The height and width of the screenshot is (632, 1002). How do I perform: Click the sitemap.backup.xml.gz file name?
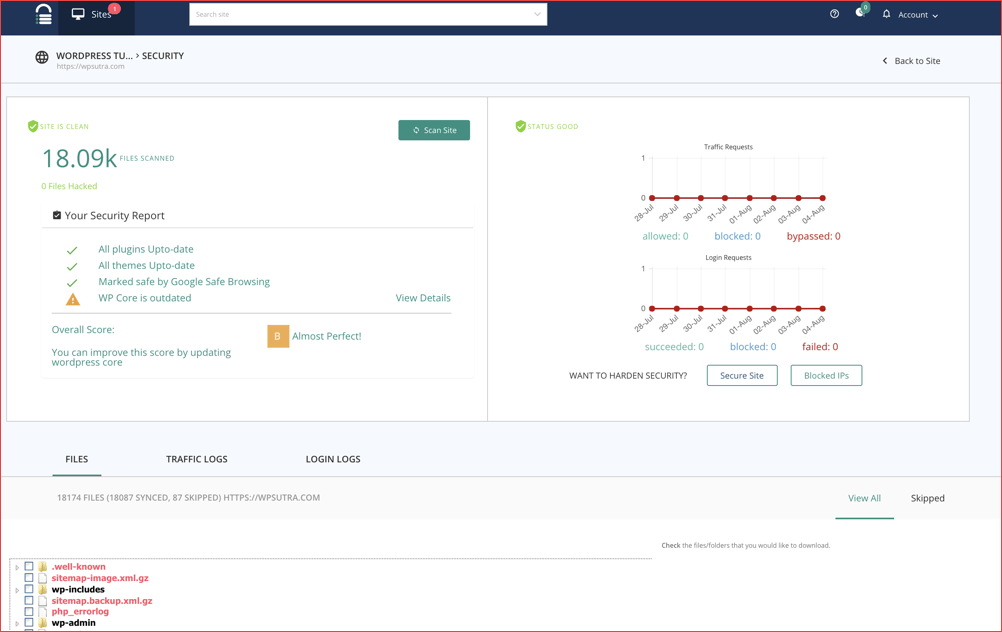102,601
